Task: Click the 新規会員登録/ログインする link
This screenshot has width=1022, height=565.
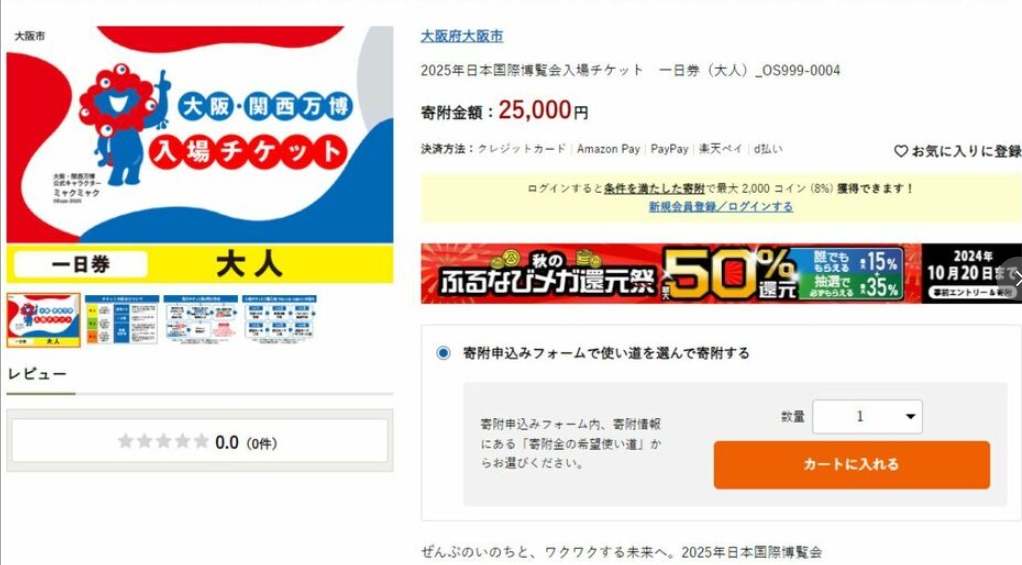Action: coord(721,207)
